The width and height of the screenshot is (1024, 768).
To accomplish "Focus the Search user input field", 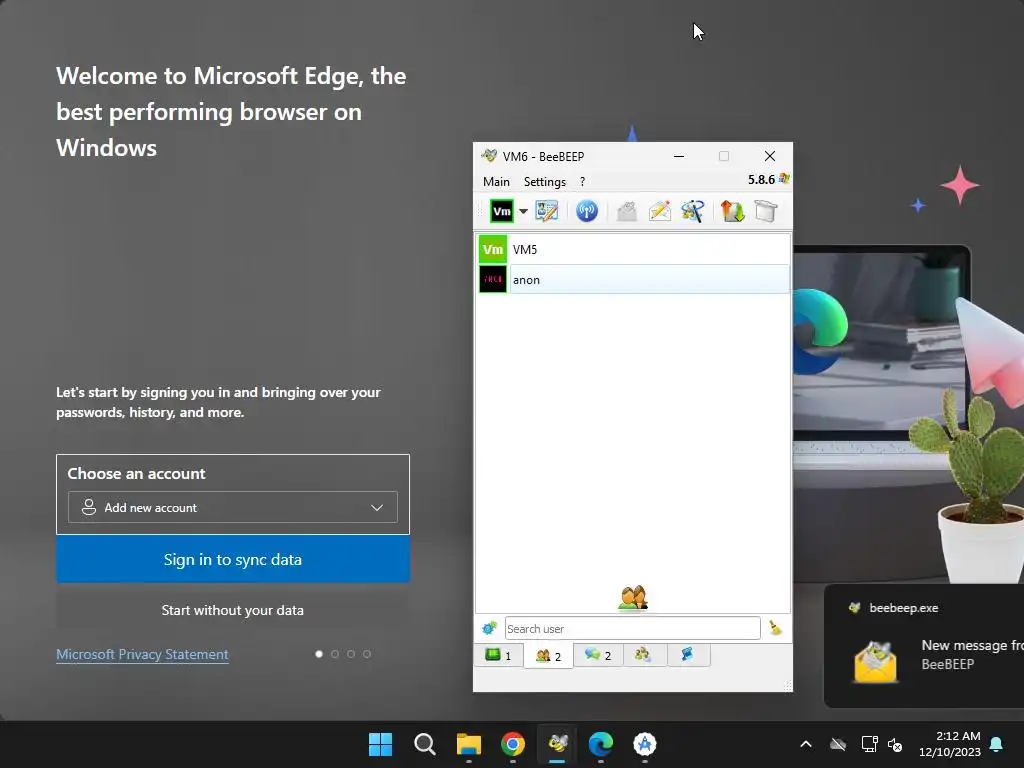I will click(x=632, y=628).
